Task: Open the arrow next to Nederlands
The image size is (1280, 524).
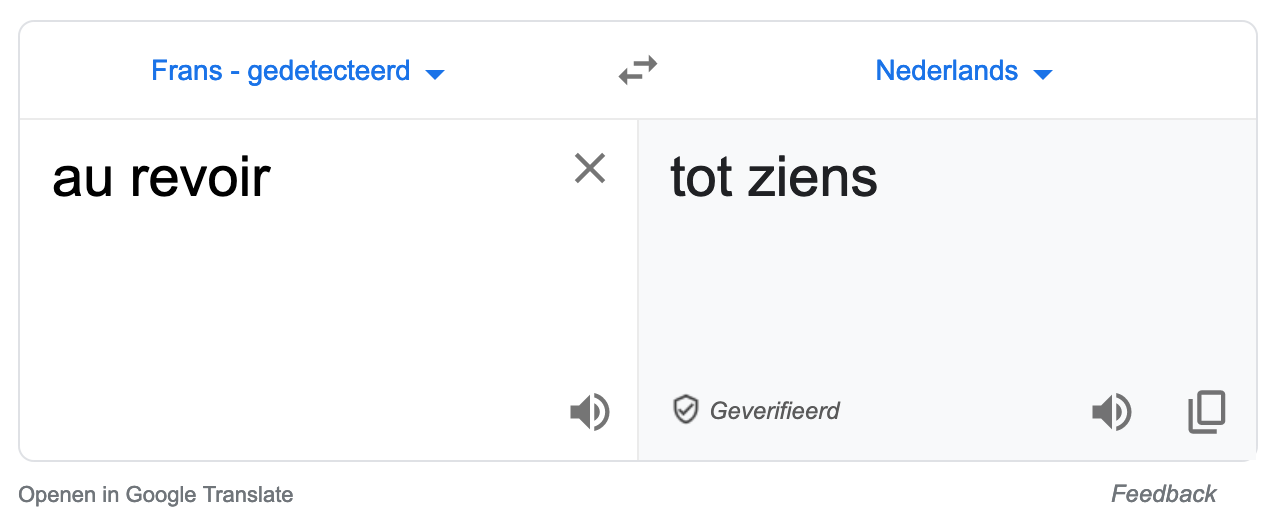Action: pyautogui.click(x=1042, y=74)
